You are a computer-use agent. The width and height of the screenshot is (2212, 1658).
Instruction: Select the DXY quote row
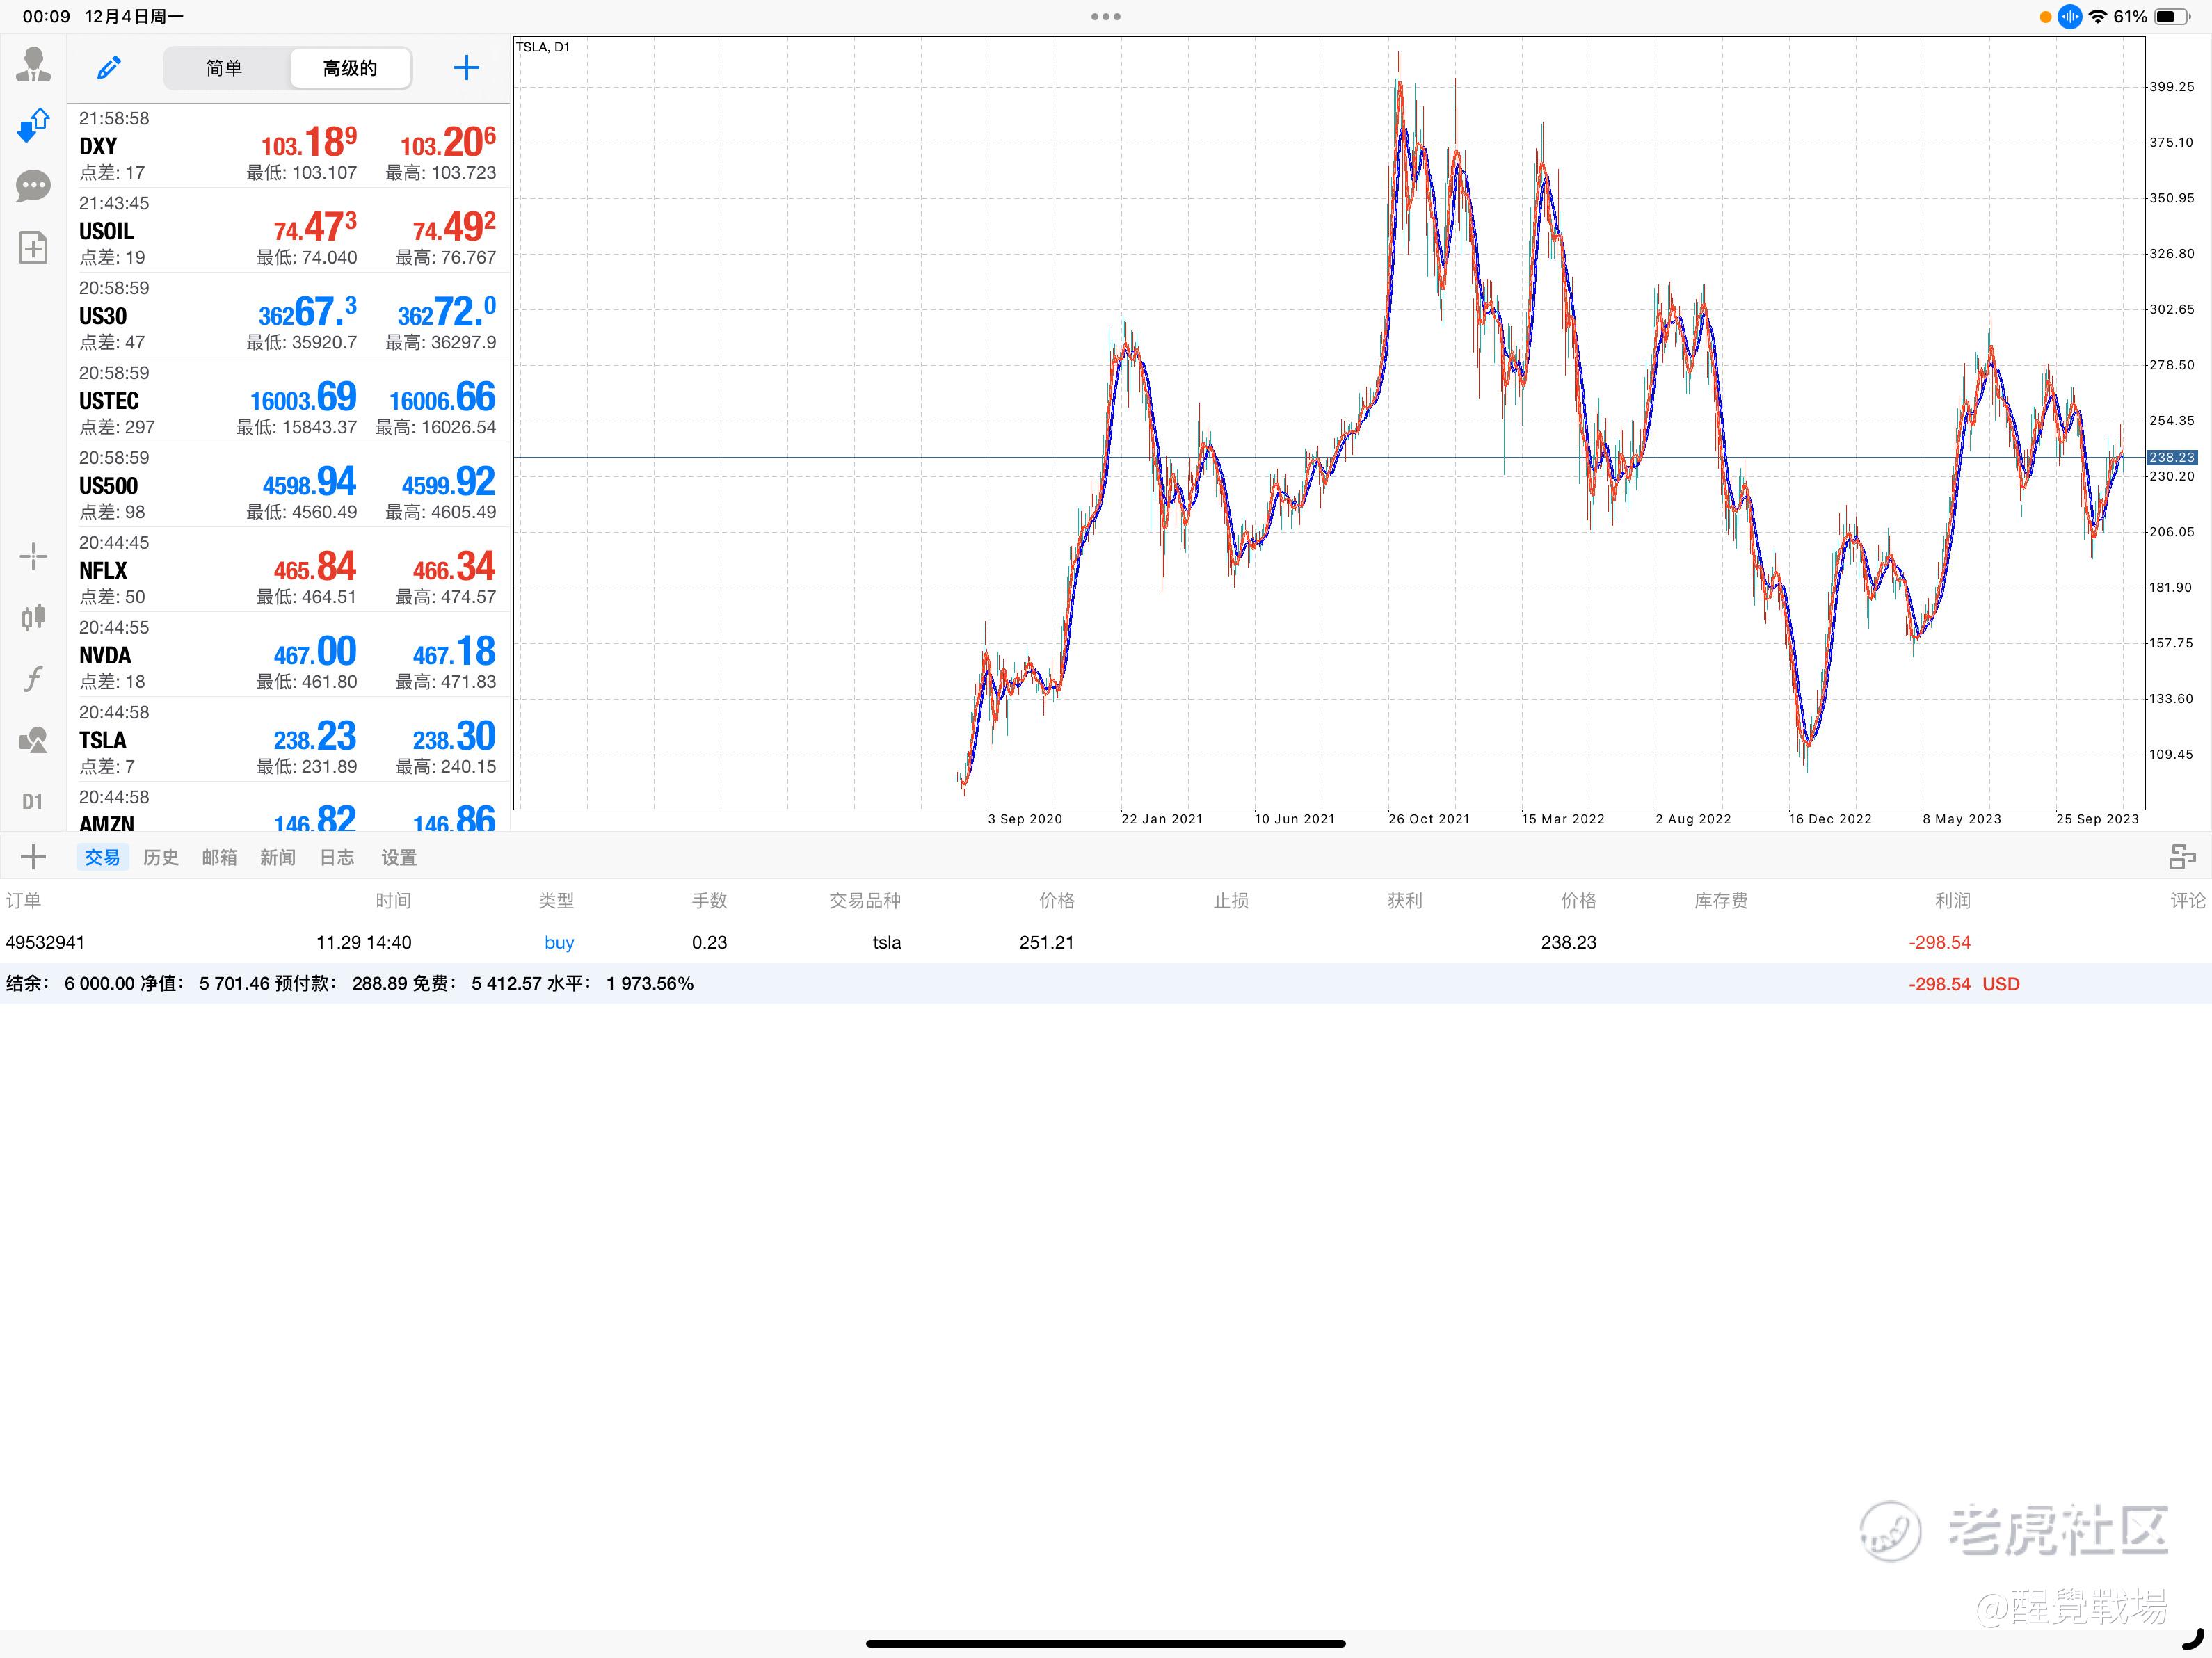(288, 146)
